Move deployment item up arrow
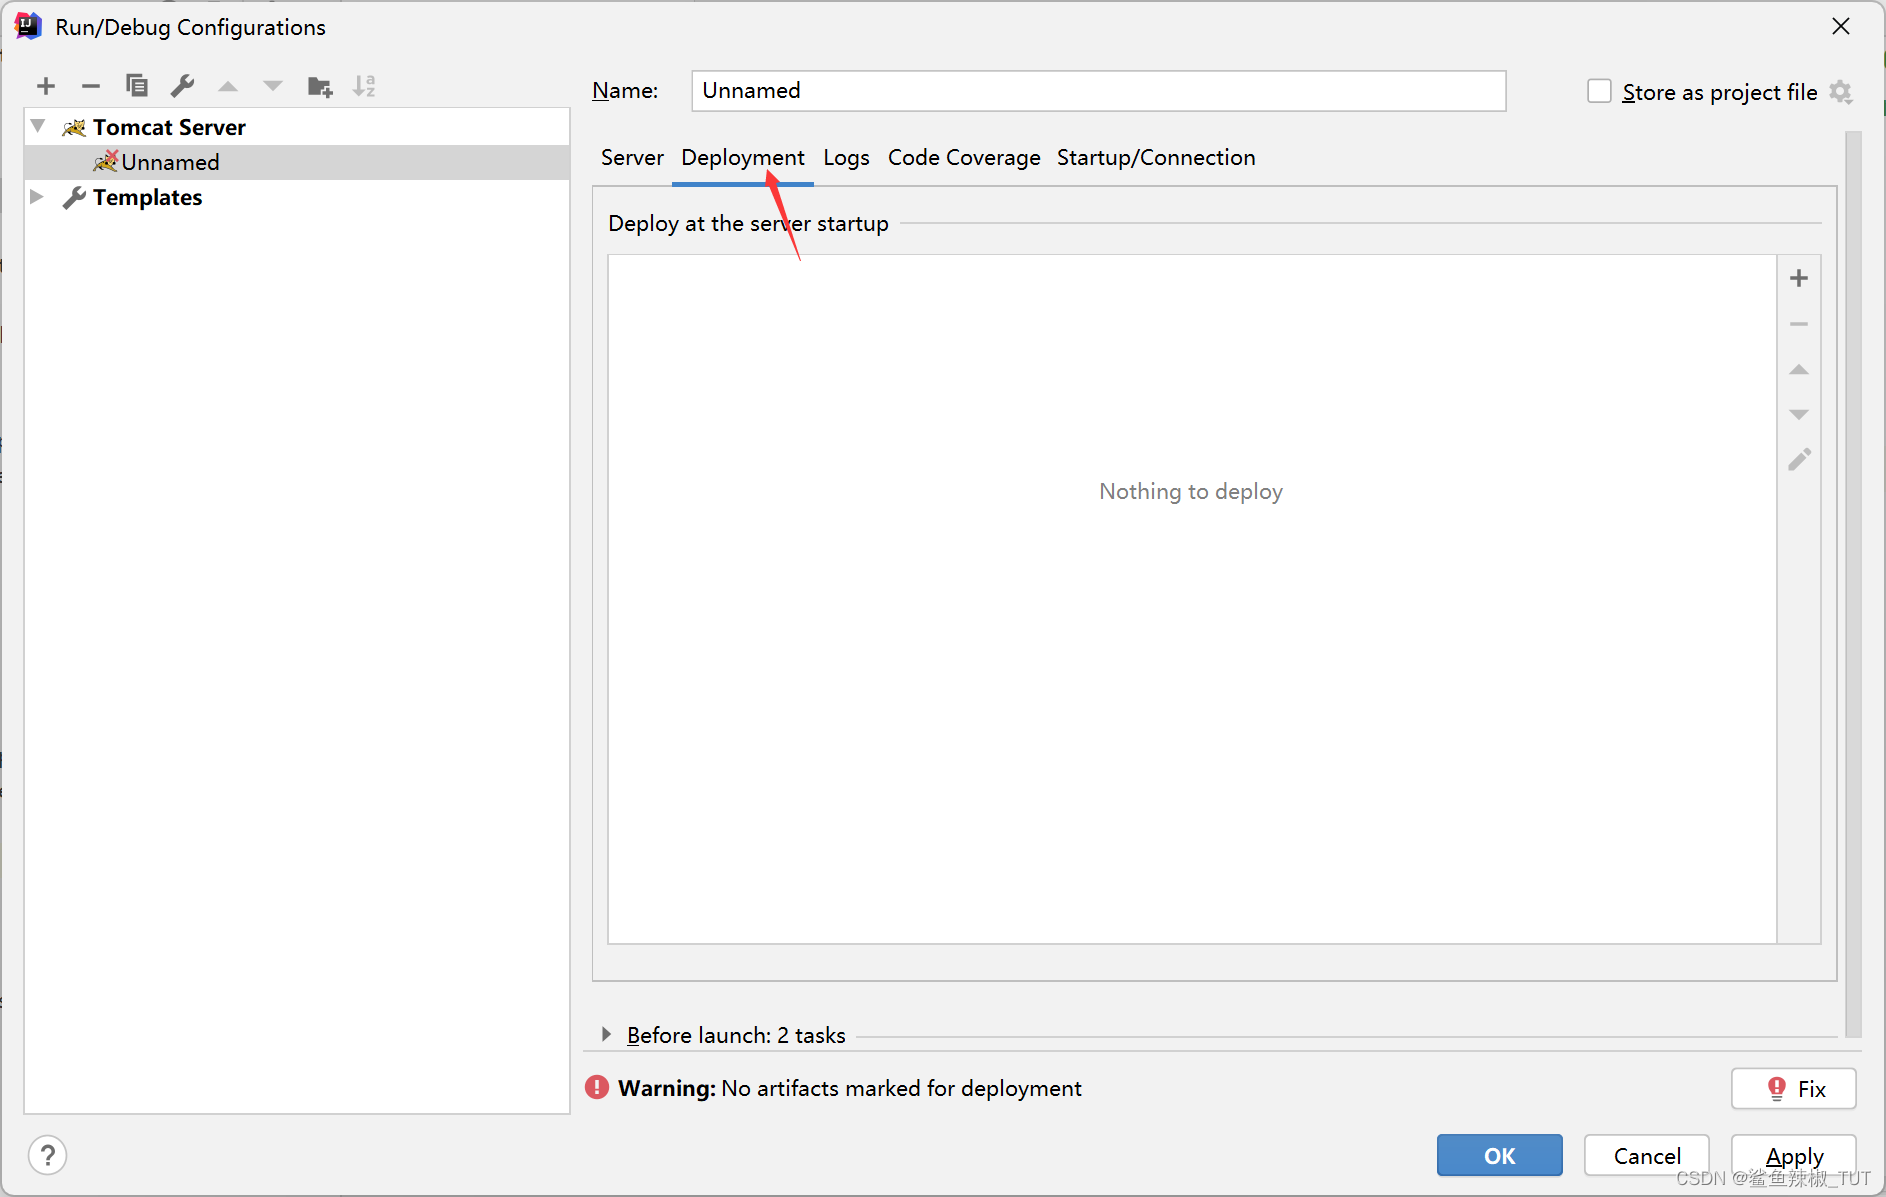 (1799, 369)
